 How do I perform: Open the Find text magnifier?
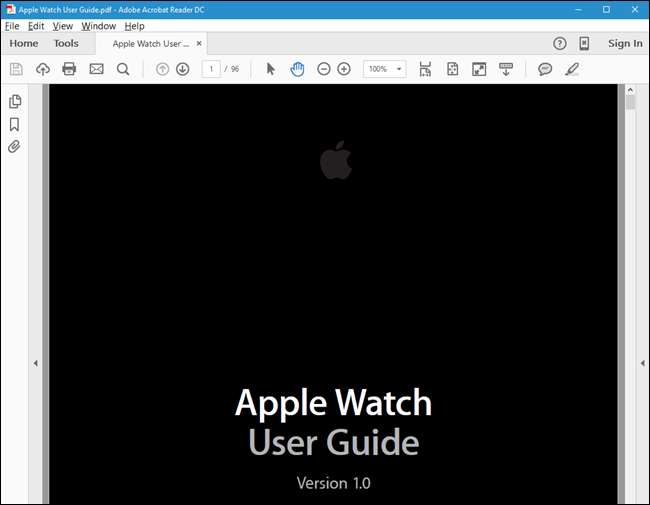click(123, 69)
